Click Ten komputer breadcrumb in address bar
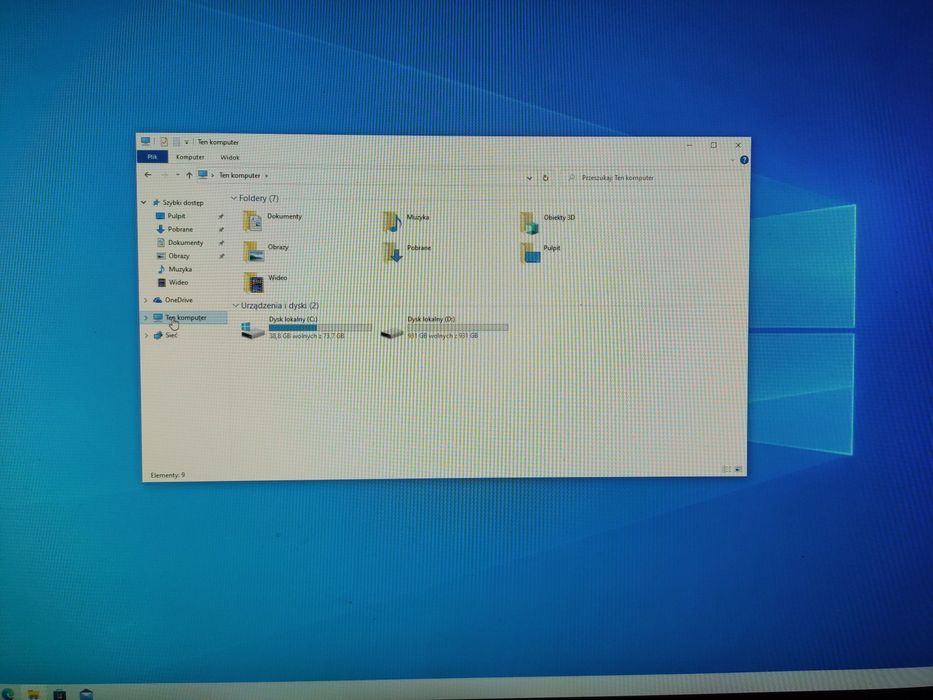The width and height of the screenshot is (933, 700). click(240, 176)
